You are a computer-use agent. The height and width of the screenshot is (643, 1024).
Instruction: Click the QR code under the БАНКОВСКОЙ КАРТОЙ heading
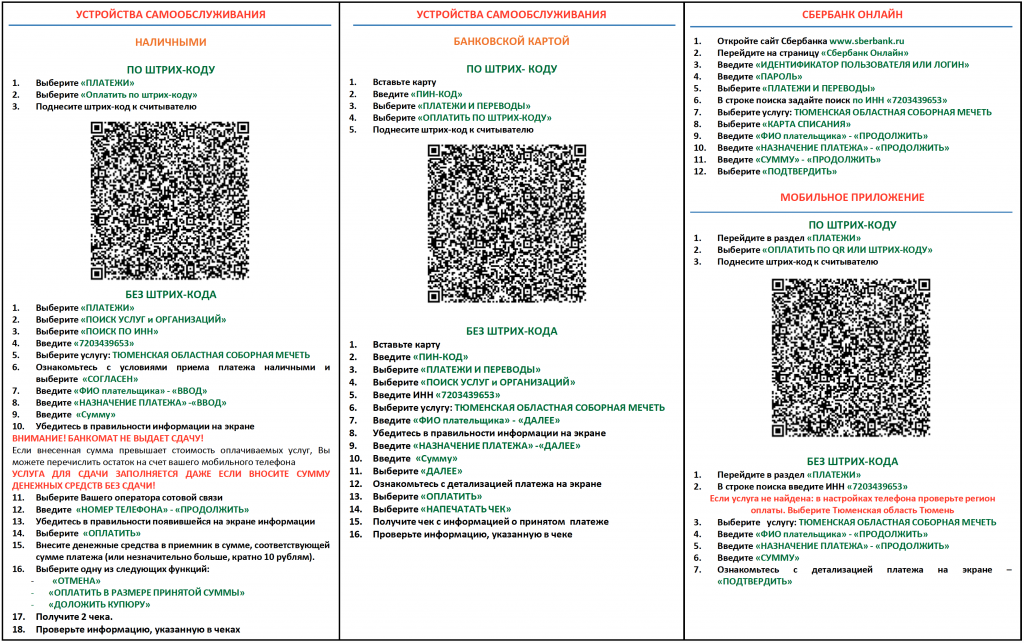coord(507,224)
